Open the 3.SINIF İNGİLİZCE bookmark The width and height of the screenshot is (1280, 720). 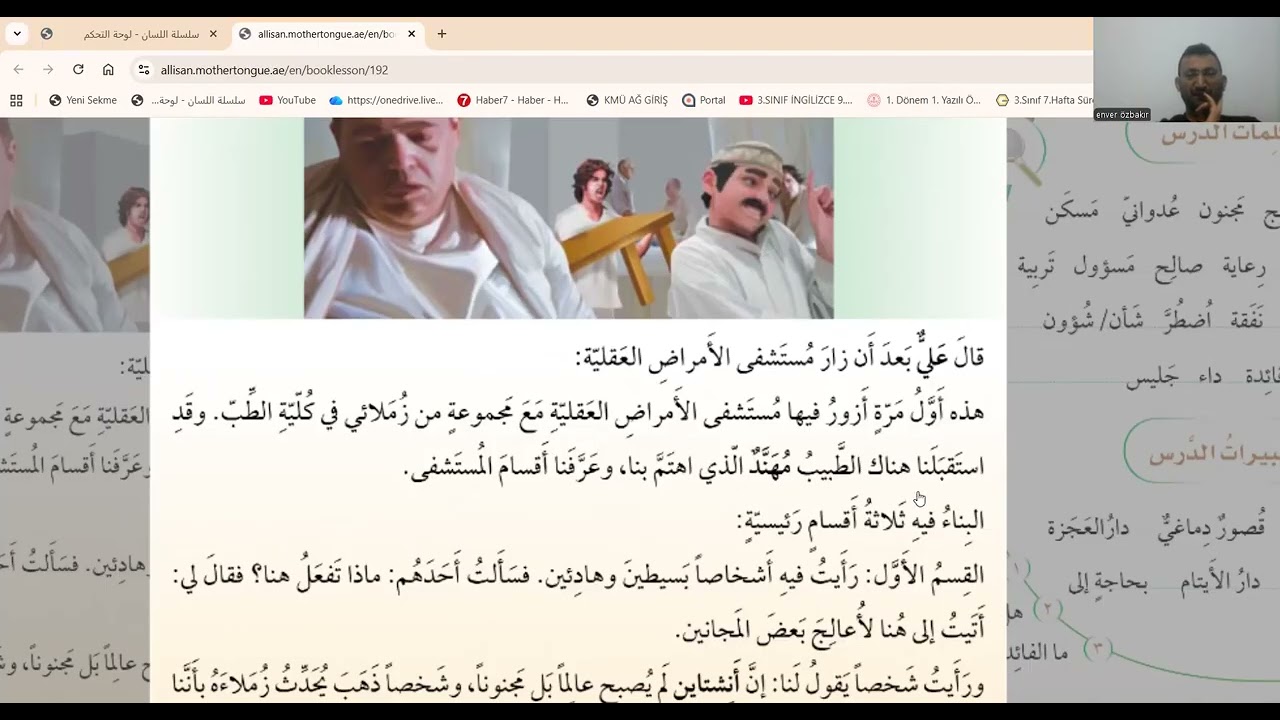[796, 100]
